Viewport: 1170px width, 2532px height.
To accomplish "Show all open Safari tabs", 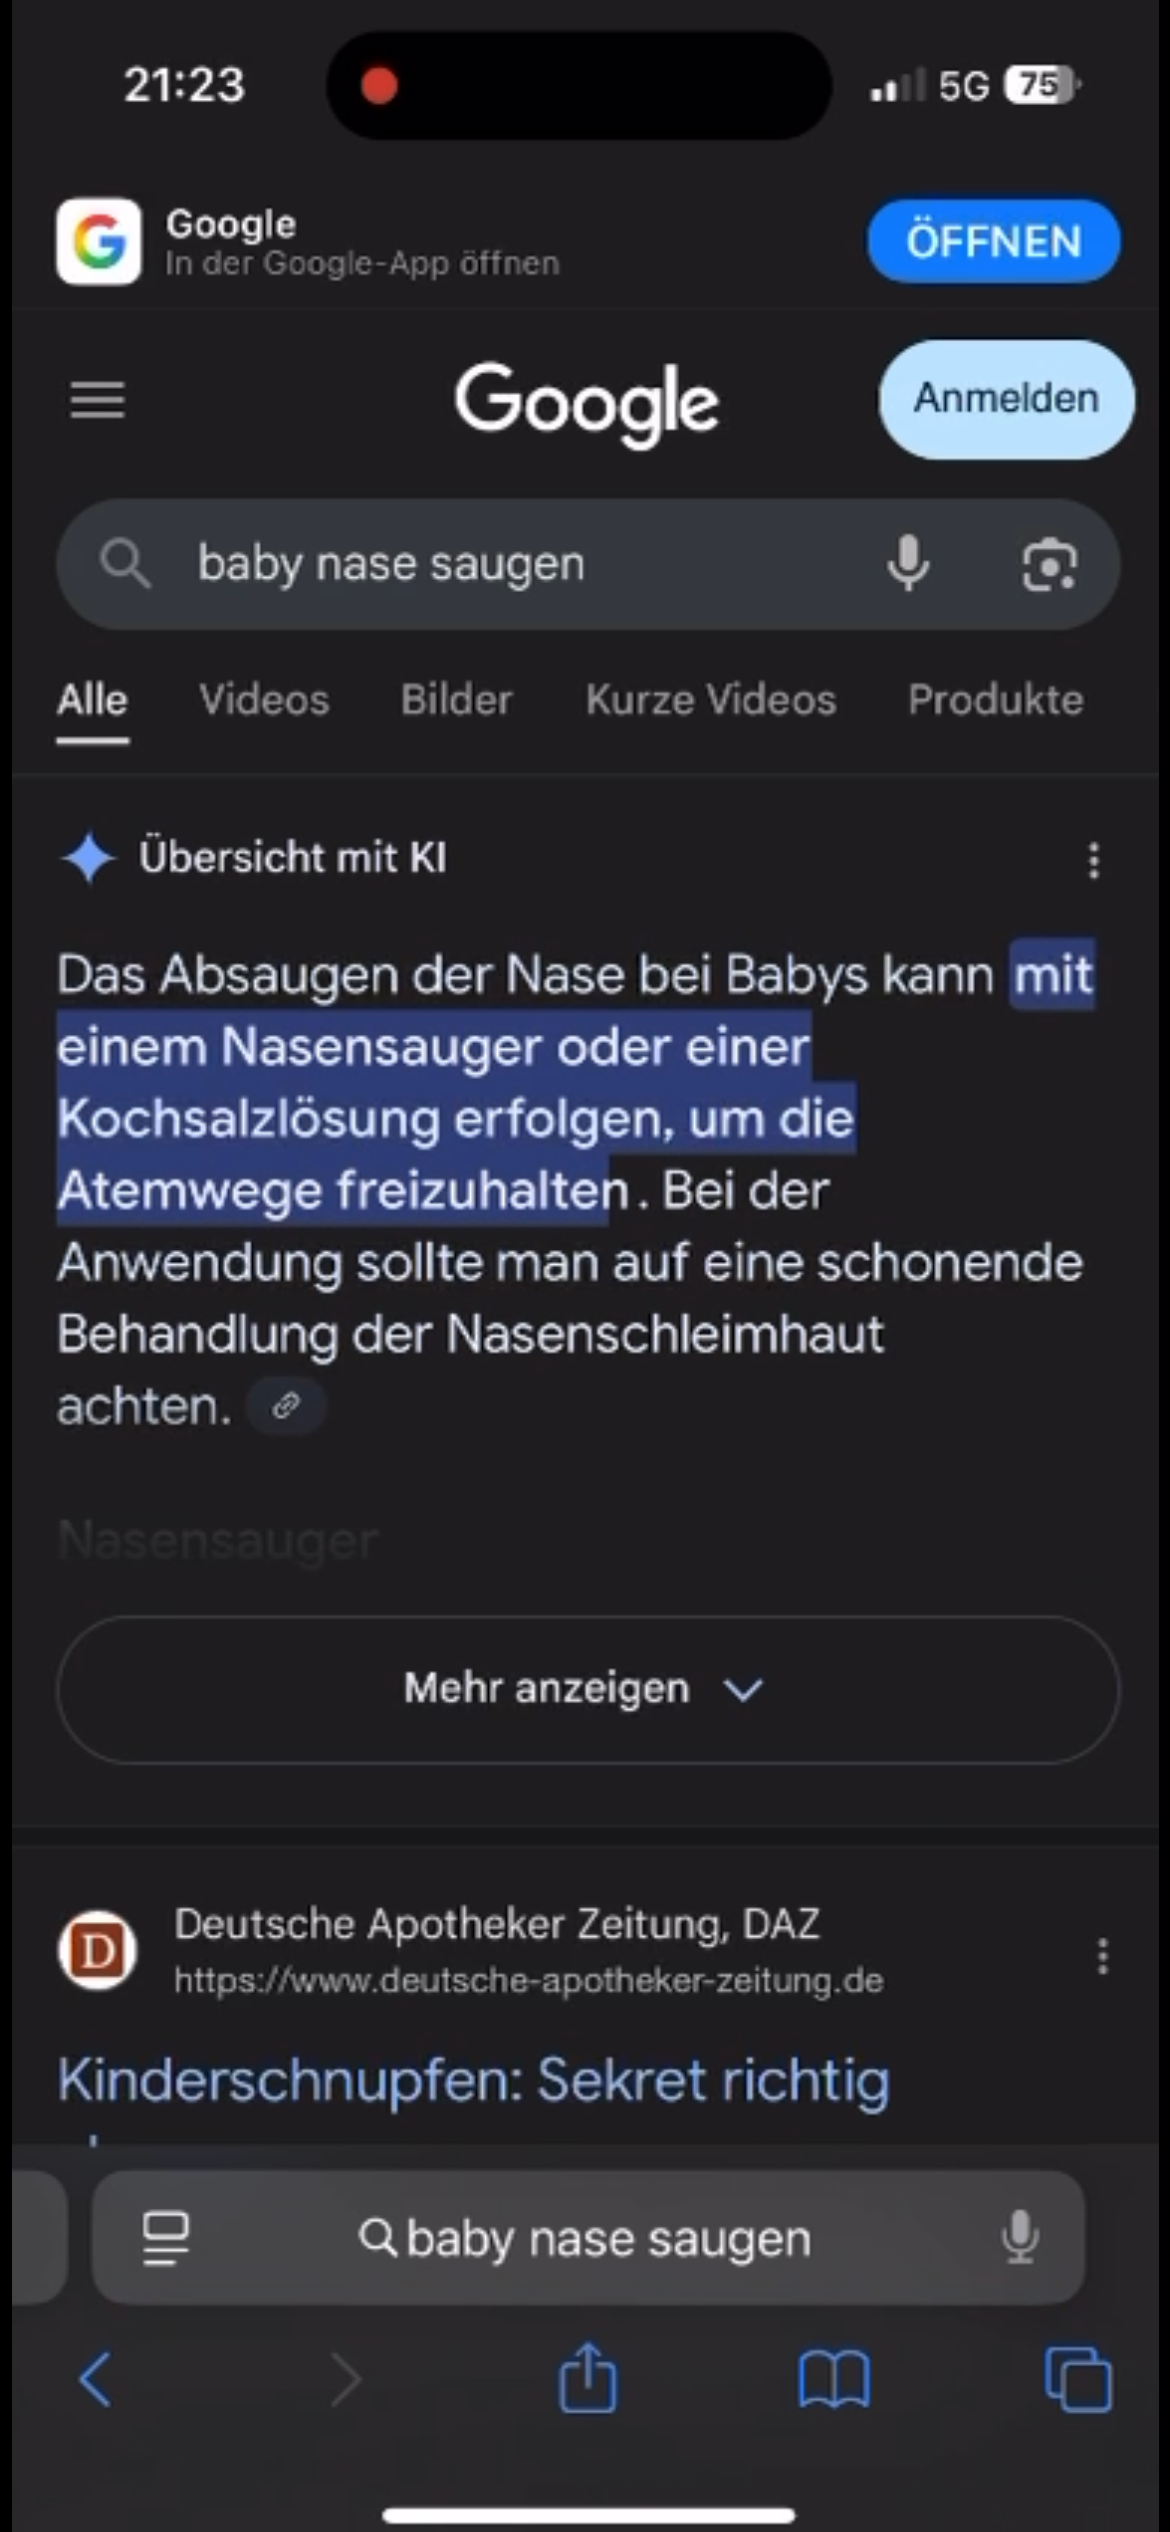I will [1078, 2379].
